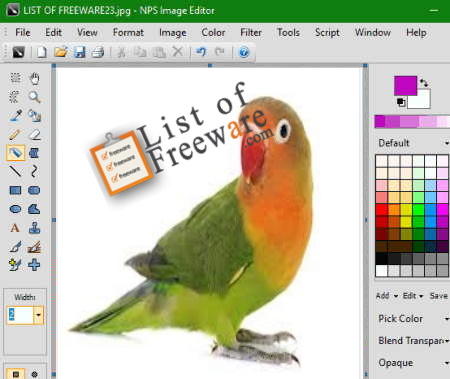The width and height of the screenshot is (450, 379).
Task: Click the Paste clipboard toolbar icon
Action: tap(159, 52)
